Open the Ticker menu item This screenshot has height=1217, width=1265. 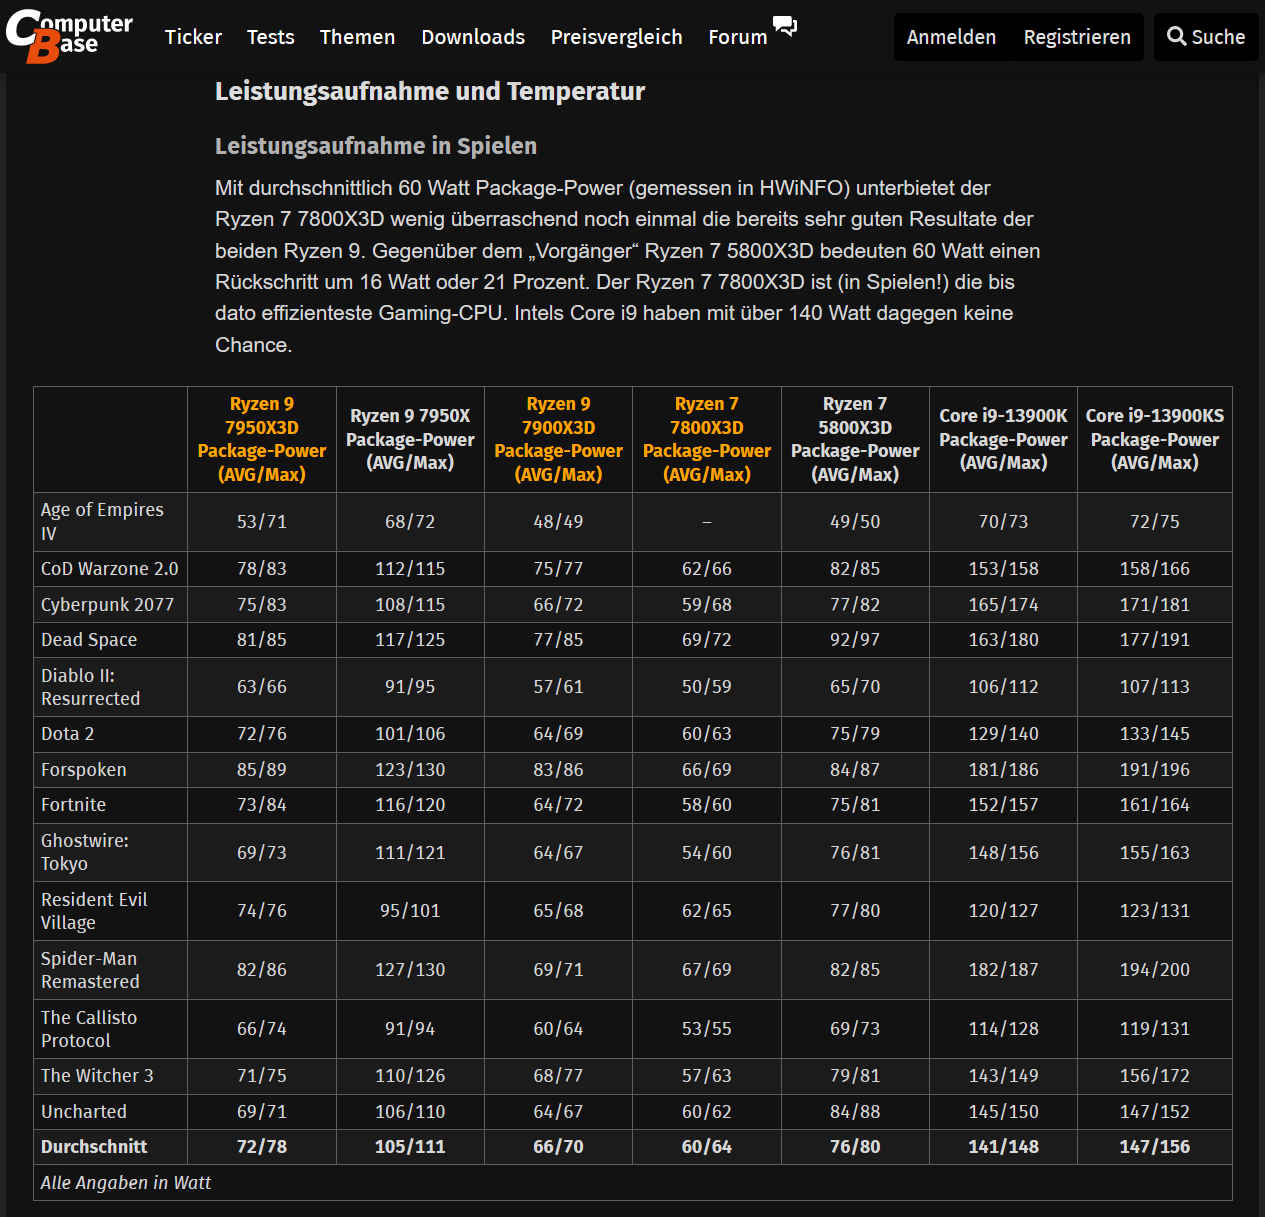pos(193,37)
